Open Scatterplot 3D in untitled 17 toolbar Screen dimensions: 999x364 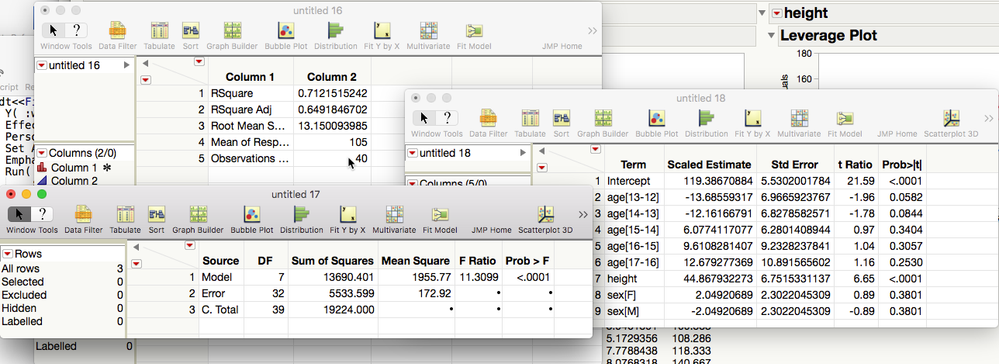(545, 214)
